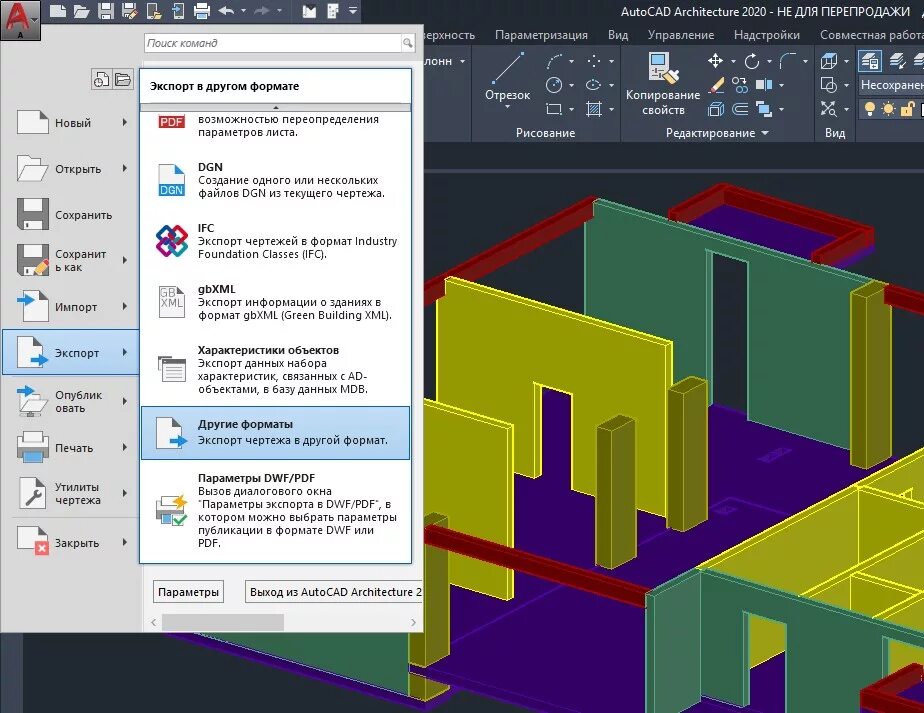Open the Undo history dropdown arrow
924x713 pixels.
pos(243,11)
